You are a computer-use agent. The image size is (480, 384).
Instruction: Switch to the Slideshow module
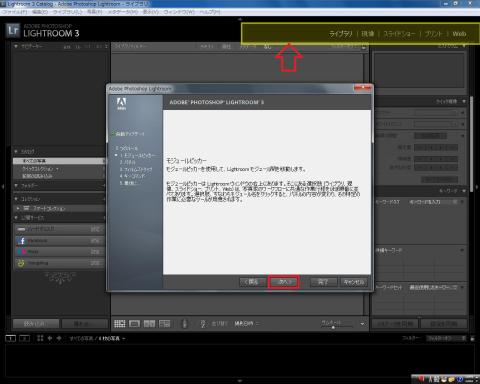click(x=399, y=34)
